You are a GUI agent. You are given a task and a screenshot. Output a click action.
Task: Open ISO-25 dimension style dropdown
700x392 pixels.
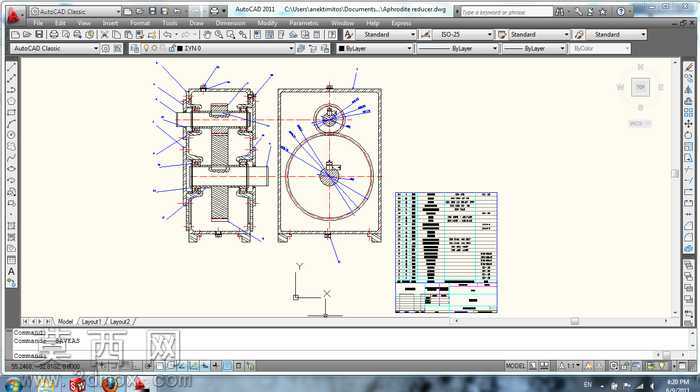point(462,34)
